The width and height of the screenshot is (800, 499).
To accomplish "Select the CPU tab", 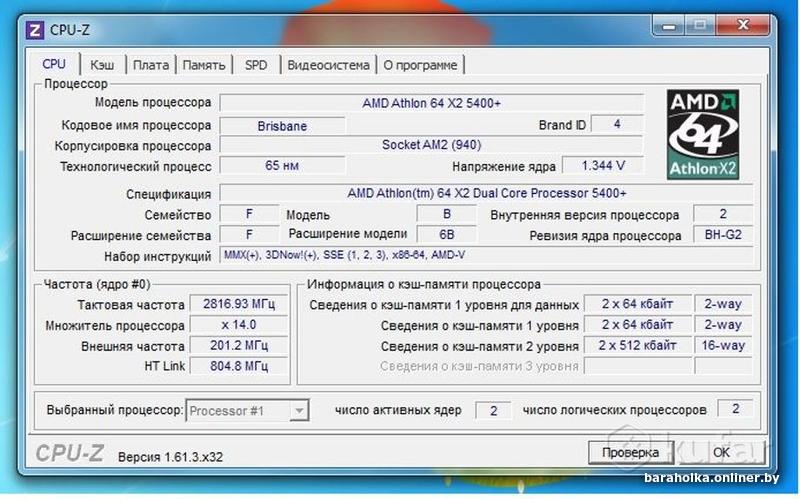I will pos(54,64).
